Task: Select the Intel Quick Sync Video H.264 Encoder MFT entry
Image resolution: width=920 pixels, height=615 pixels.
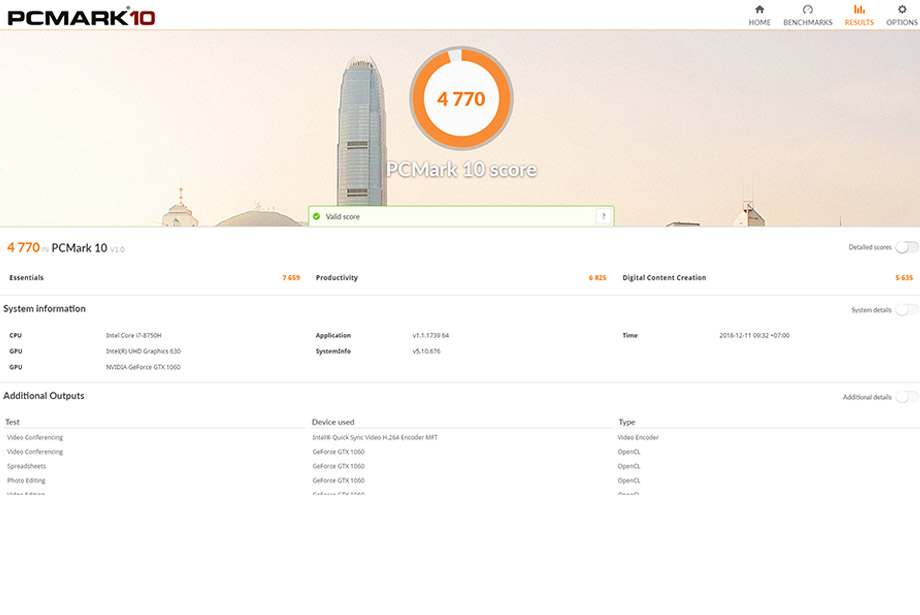Action: pos(375,438)
